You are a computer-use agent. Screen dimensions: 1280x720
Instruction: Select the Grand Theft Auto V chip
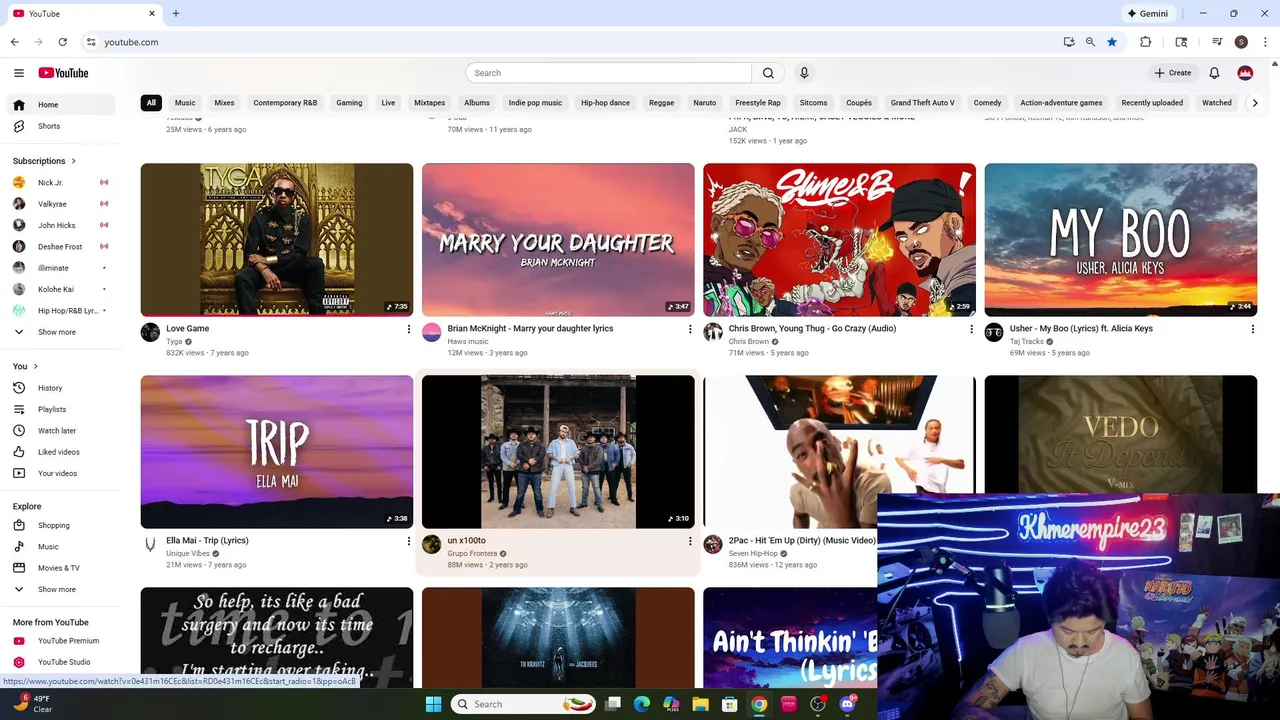[922, 103]
